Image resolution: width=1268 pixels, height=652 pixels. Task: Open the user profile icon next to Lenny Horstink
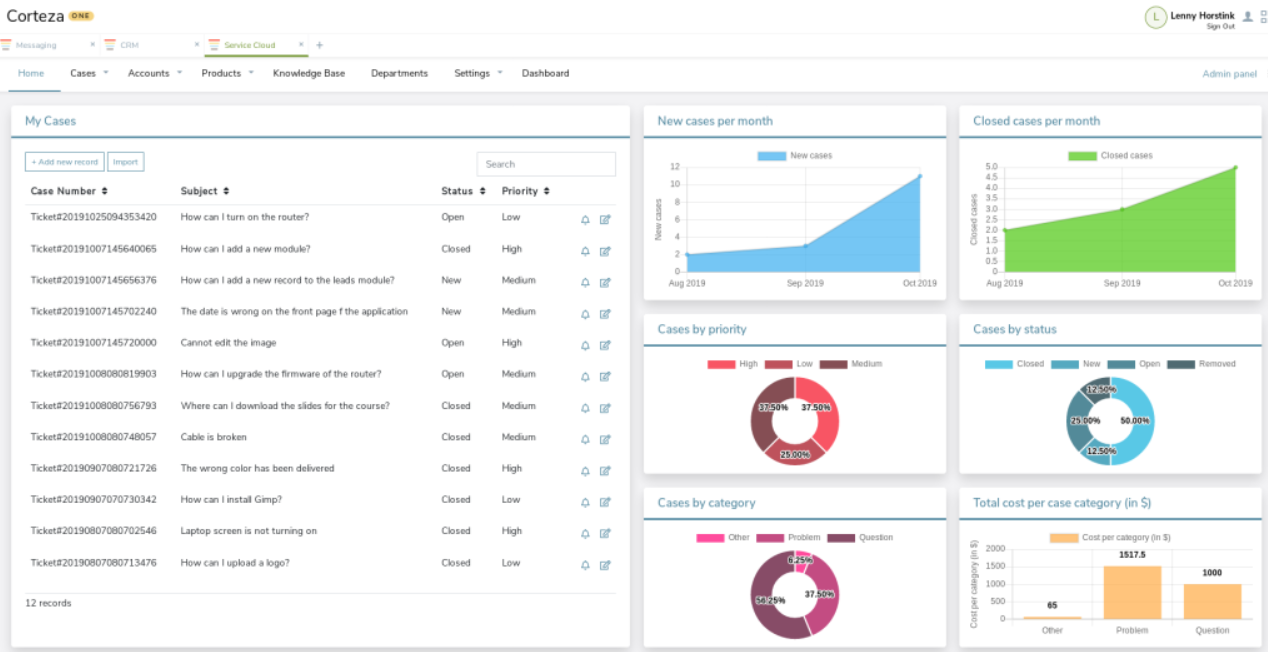click(1247, 16)
